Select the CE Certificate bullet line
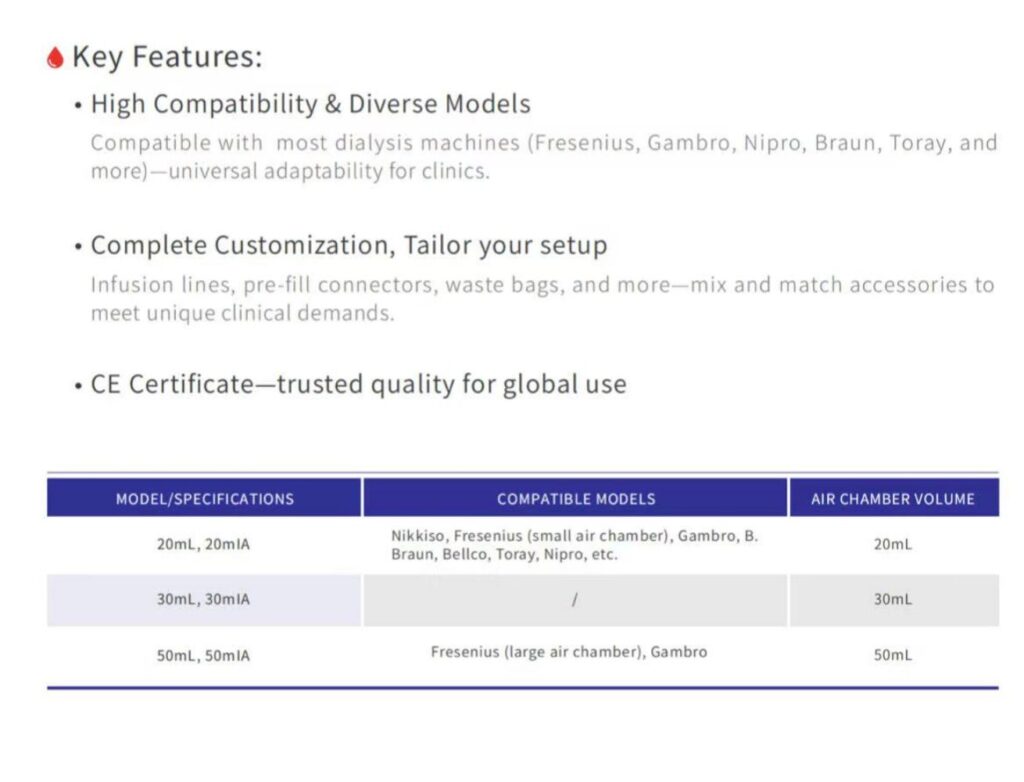 [x=358, y=384]
